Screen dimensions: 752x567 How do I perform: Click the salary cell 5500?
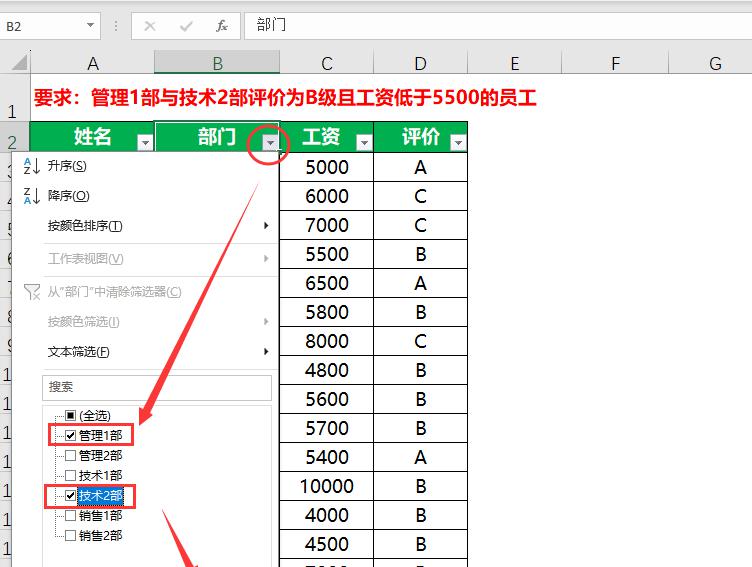click(327, 254)
